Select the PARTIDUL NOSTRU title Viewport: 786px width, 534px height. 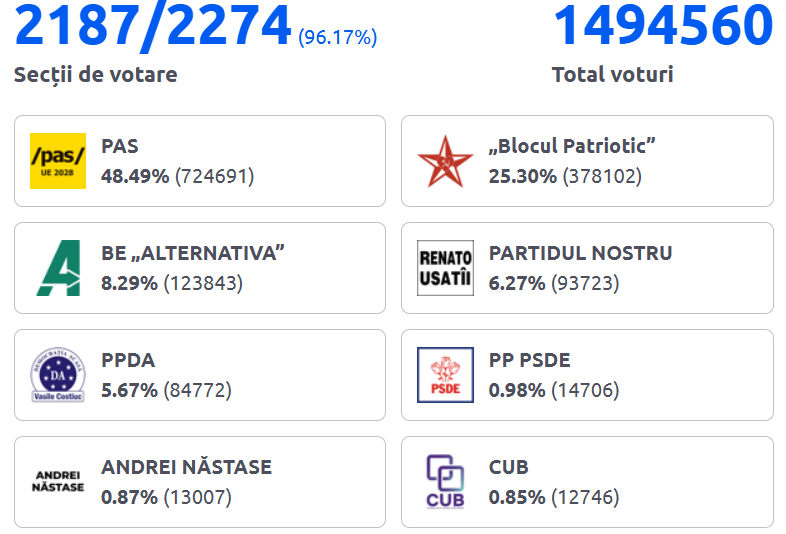coord(580,254)
